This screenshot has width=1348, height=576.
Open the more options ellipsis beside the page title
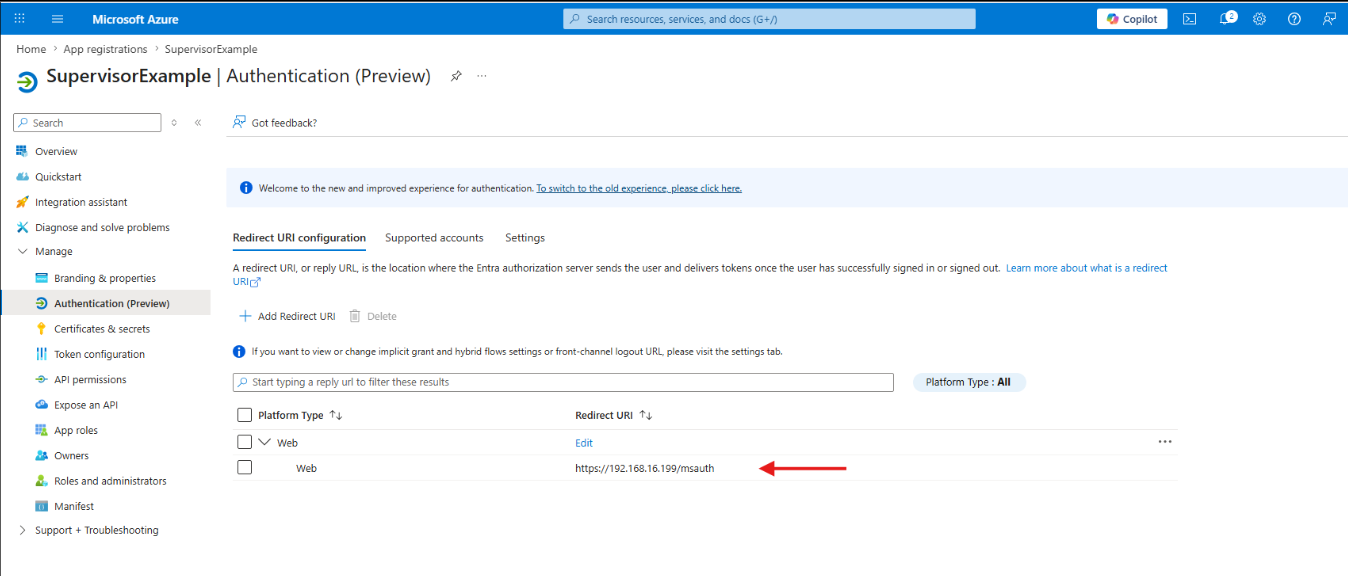click(482, 76)
